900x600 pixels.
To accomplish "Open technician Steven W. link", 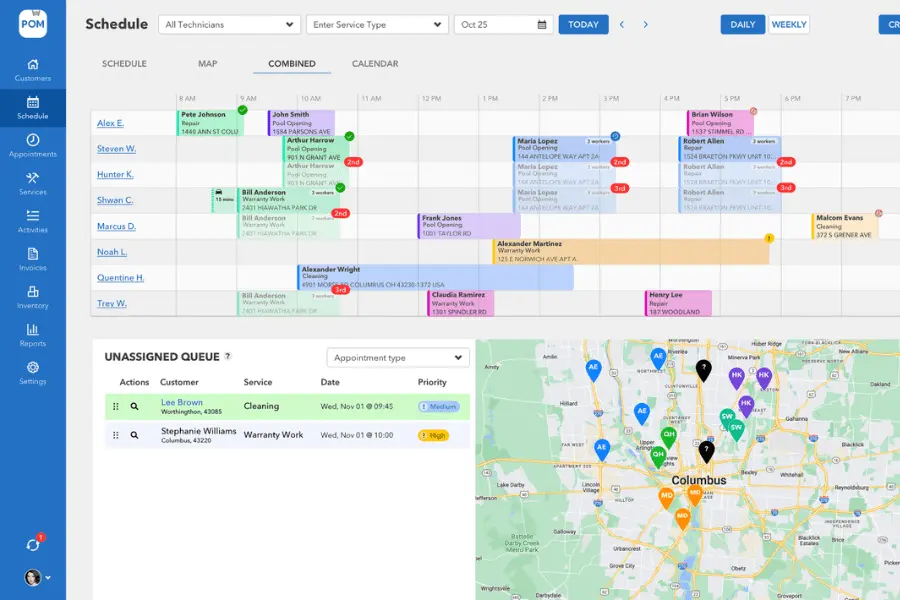I will pos(117,149).
